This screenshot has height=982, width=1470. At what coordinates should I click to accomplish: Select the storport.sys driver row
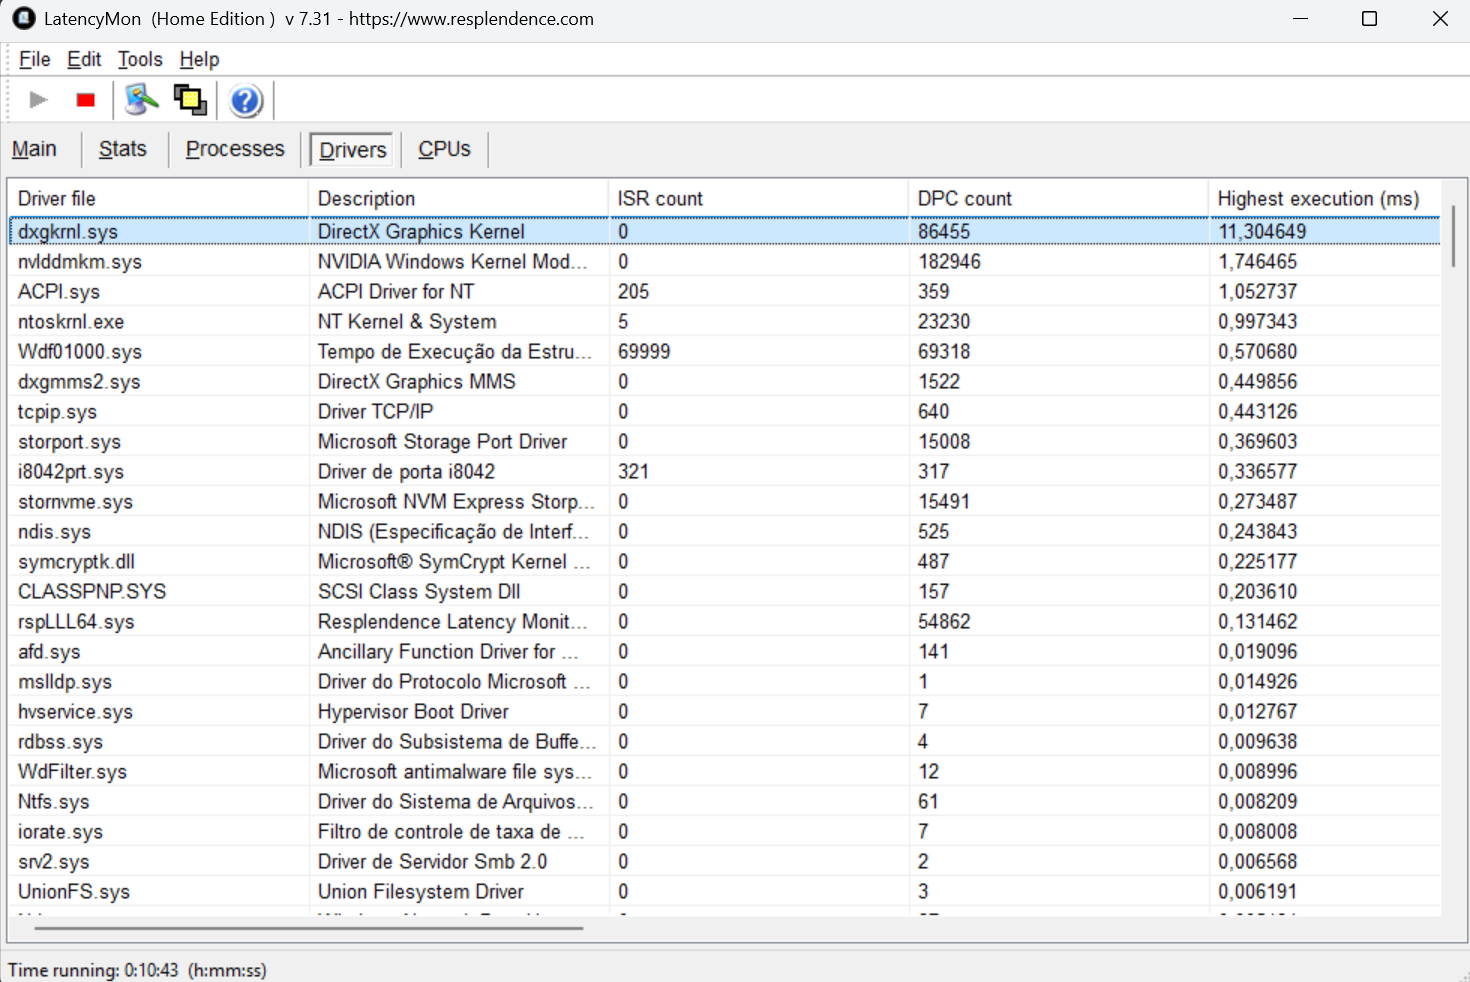[x=725, y=441]
